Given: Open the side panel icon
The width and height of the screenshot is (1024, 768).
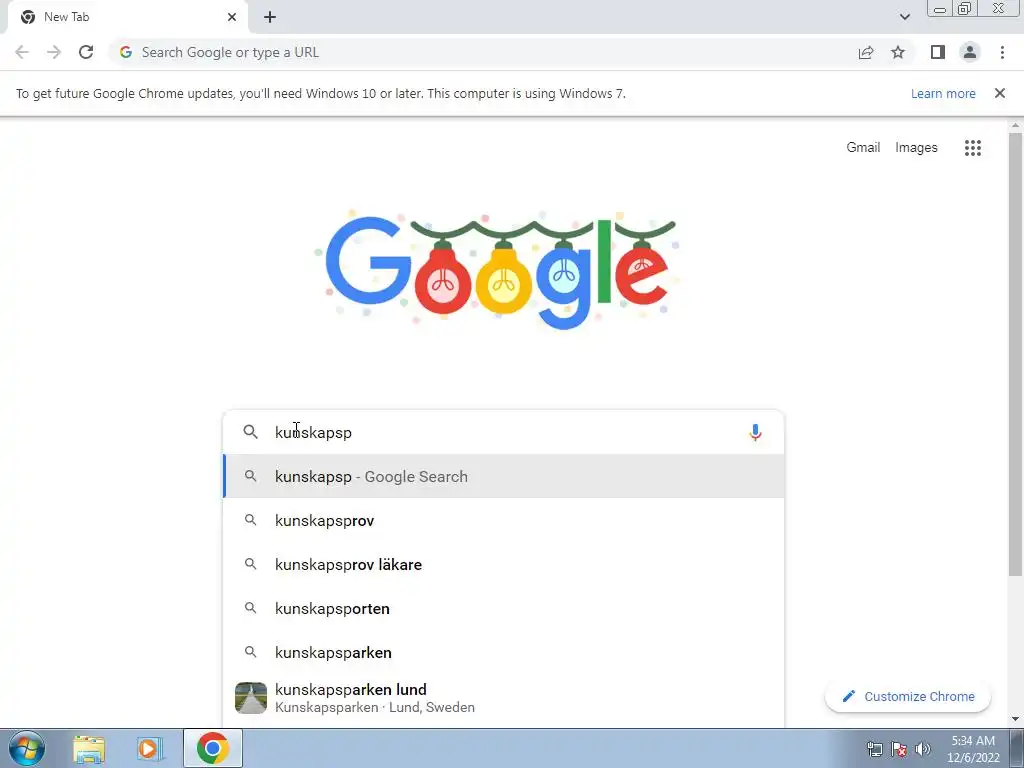Looking at the screenshot, I should [x=938, y=52].
